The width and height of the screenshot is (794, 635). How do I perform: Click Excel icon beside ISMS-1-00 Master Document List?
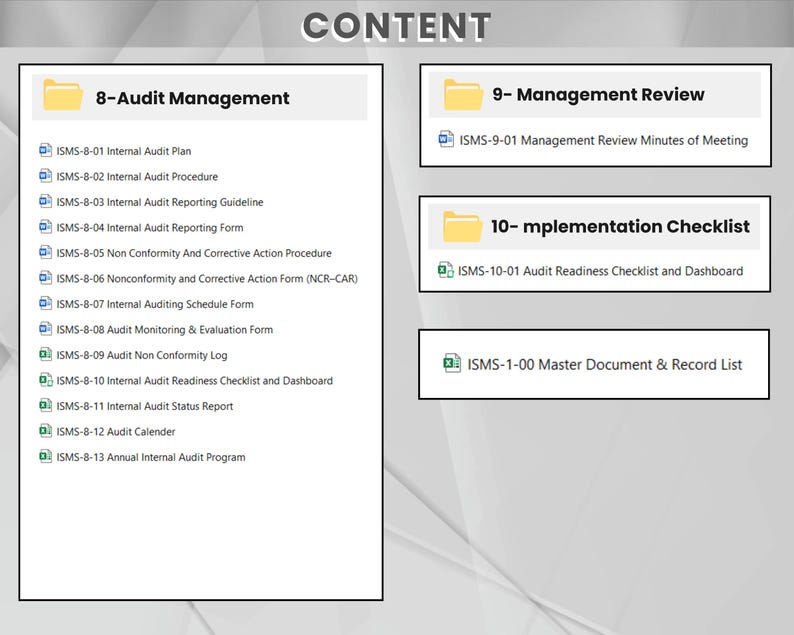tap(452, 363)
